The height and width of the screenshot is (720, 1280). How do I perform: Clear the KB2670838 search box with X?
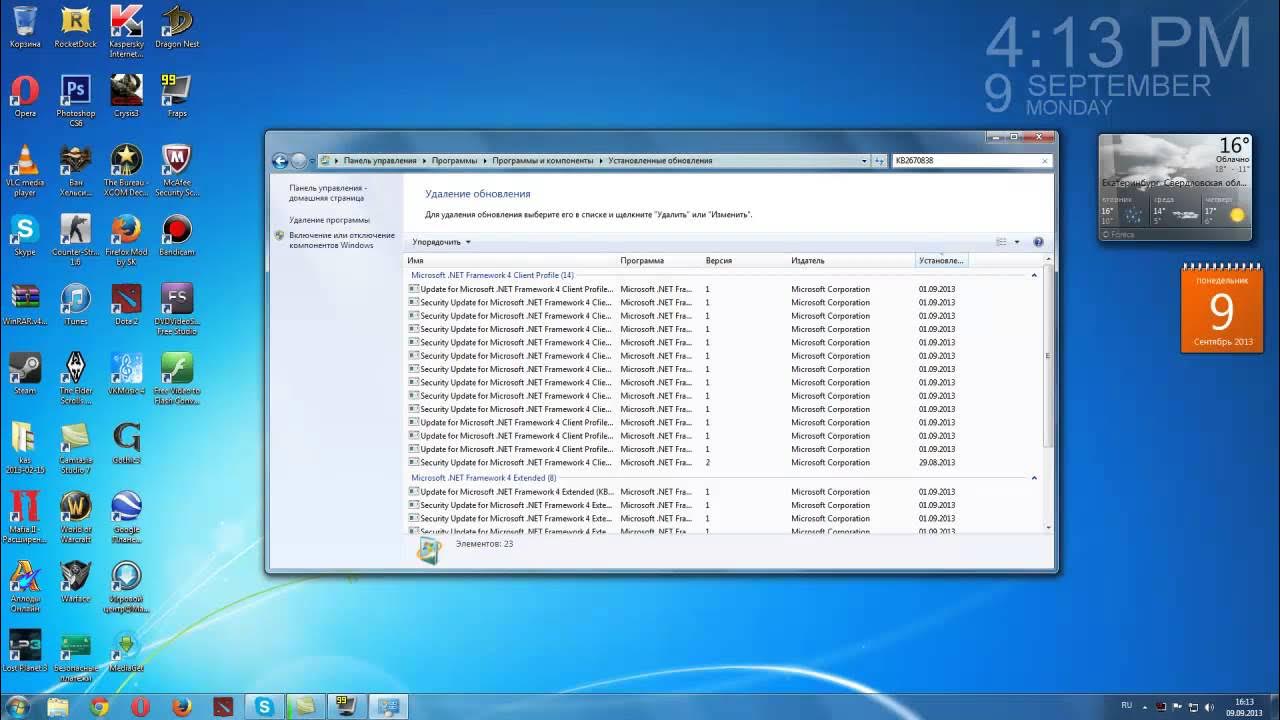(1045, 160)
